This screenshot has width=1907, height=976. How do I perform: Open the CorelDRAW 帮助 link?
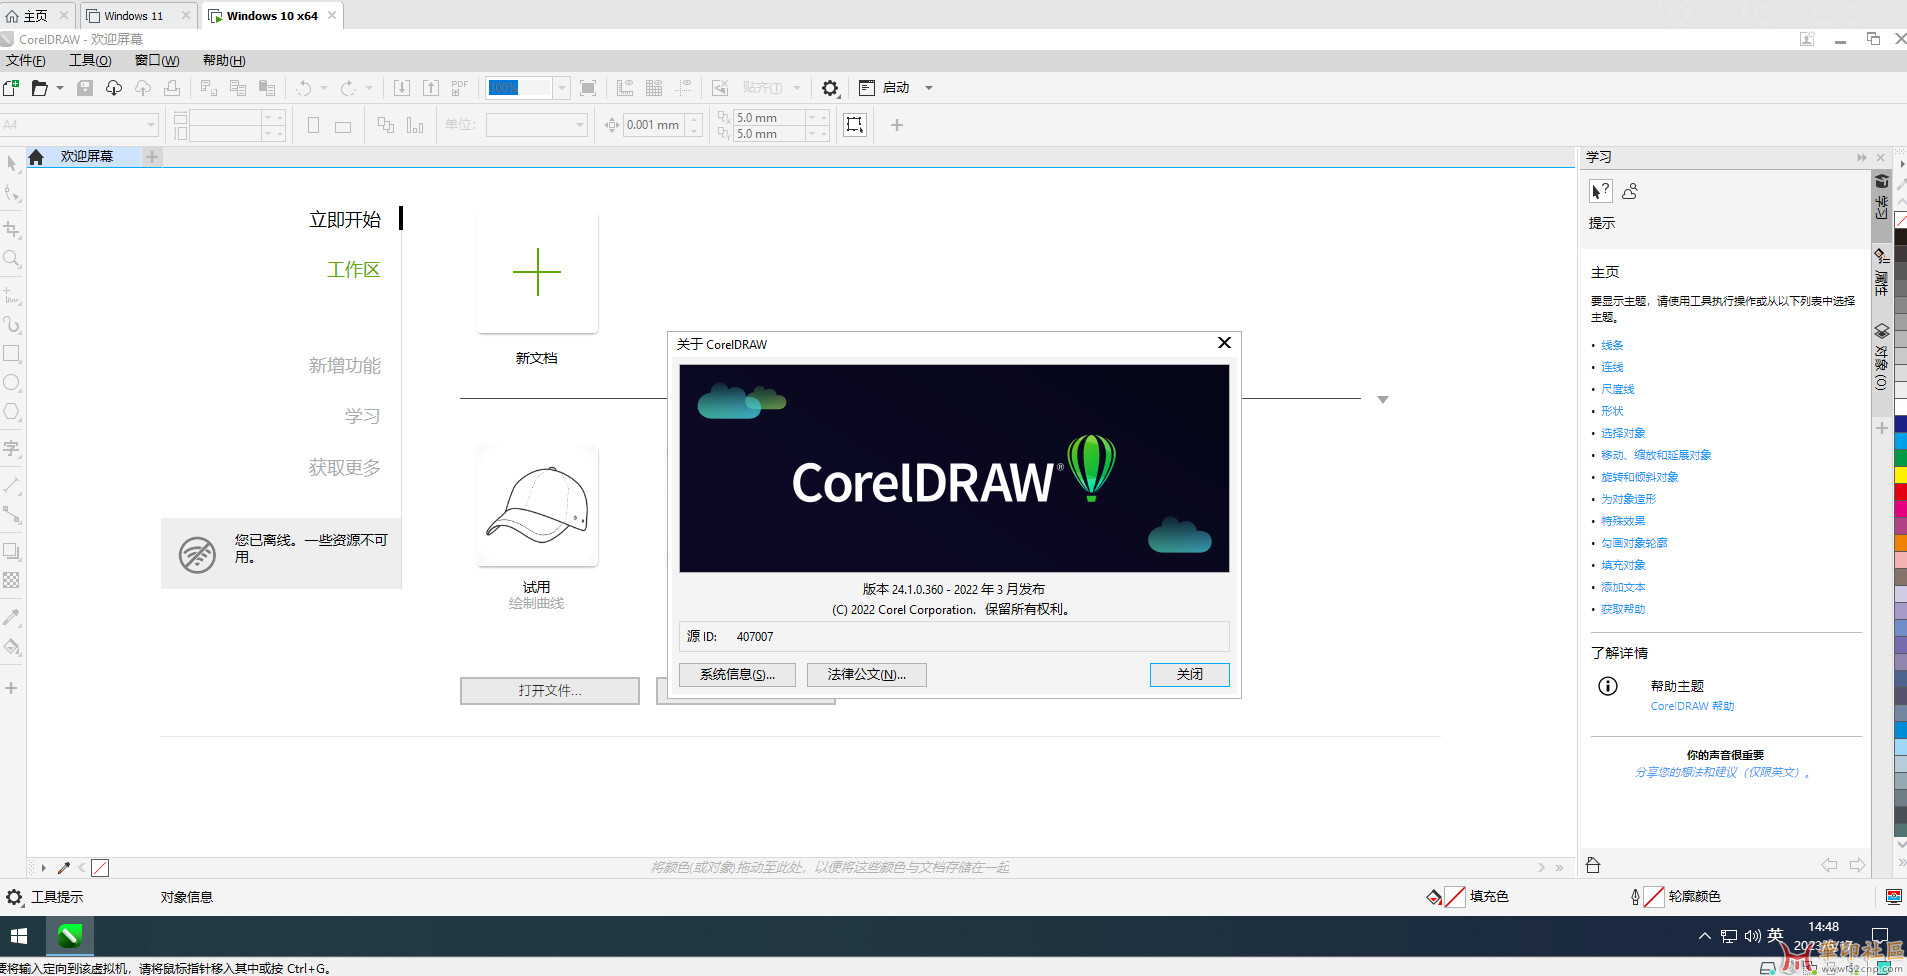tap(1692, 706)
